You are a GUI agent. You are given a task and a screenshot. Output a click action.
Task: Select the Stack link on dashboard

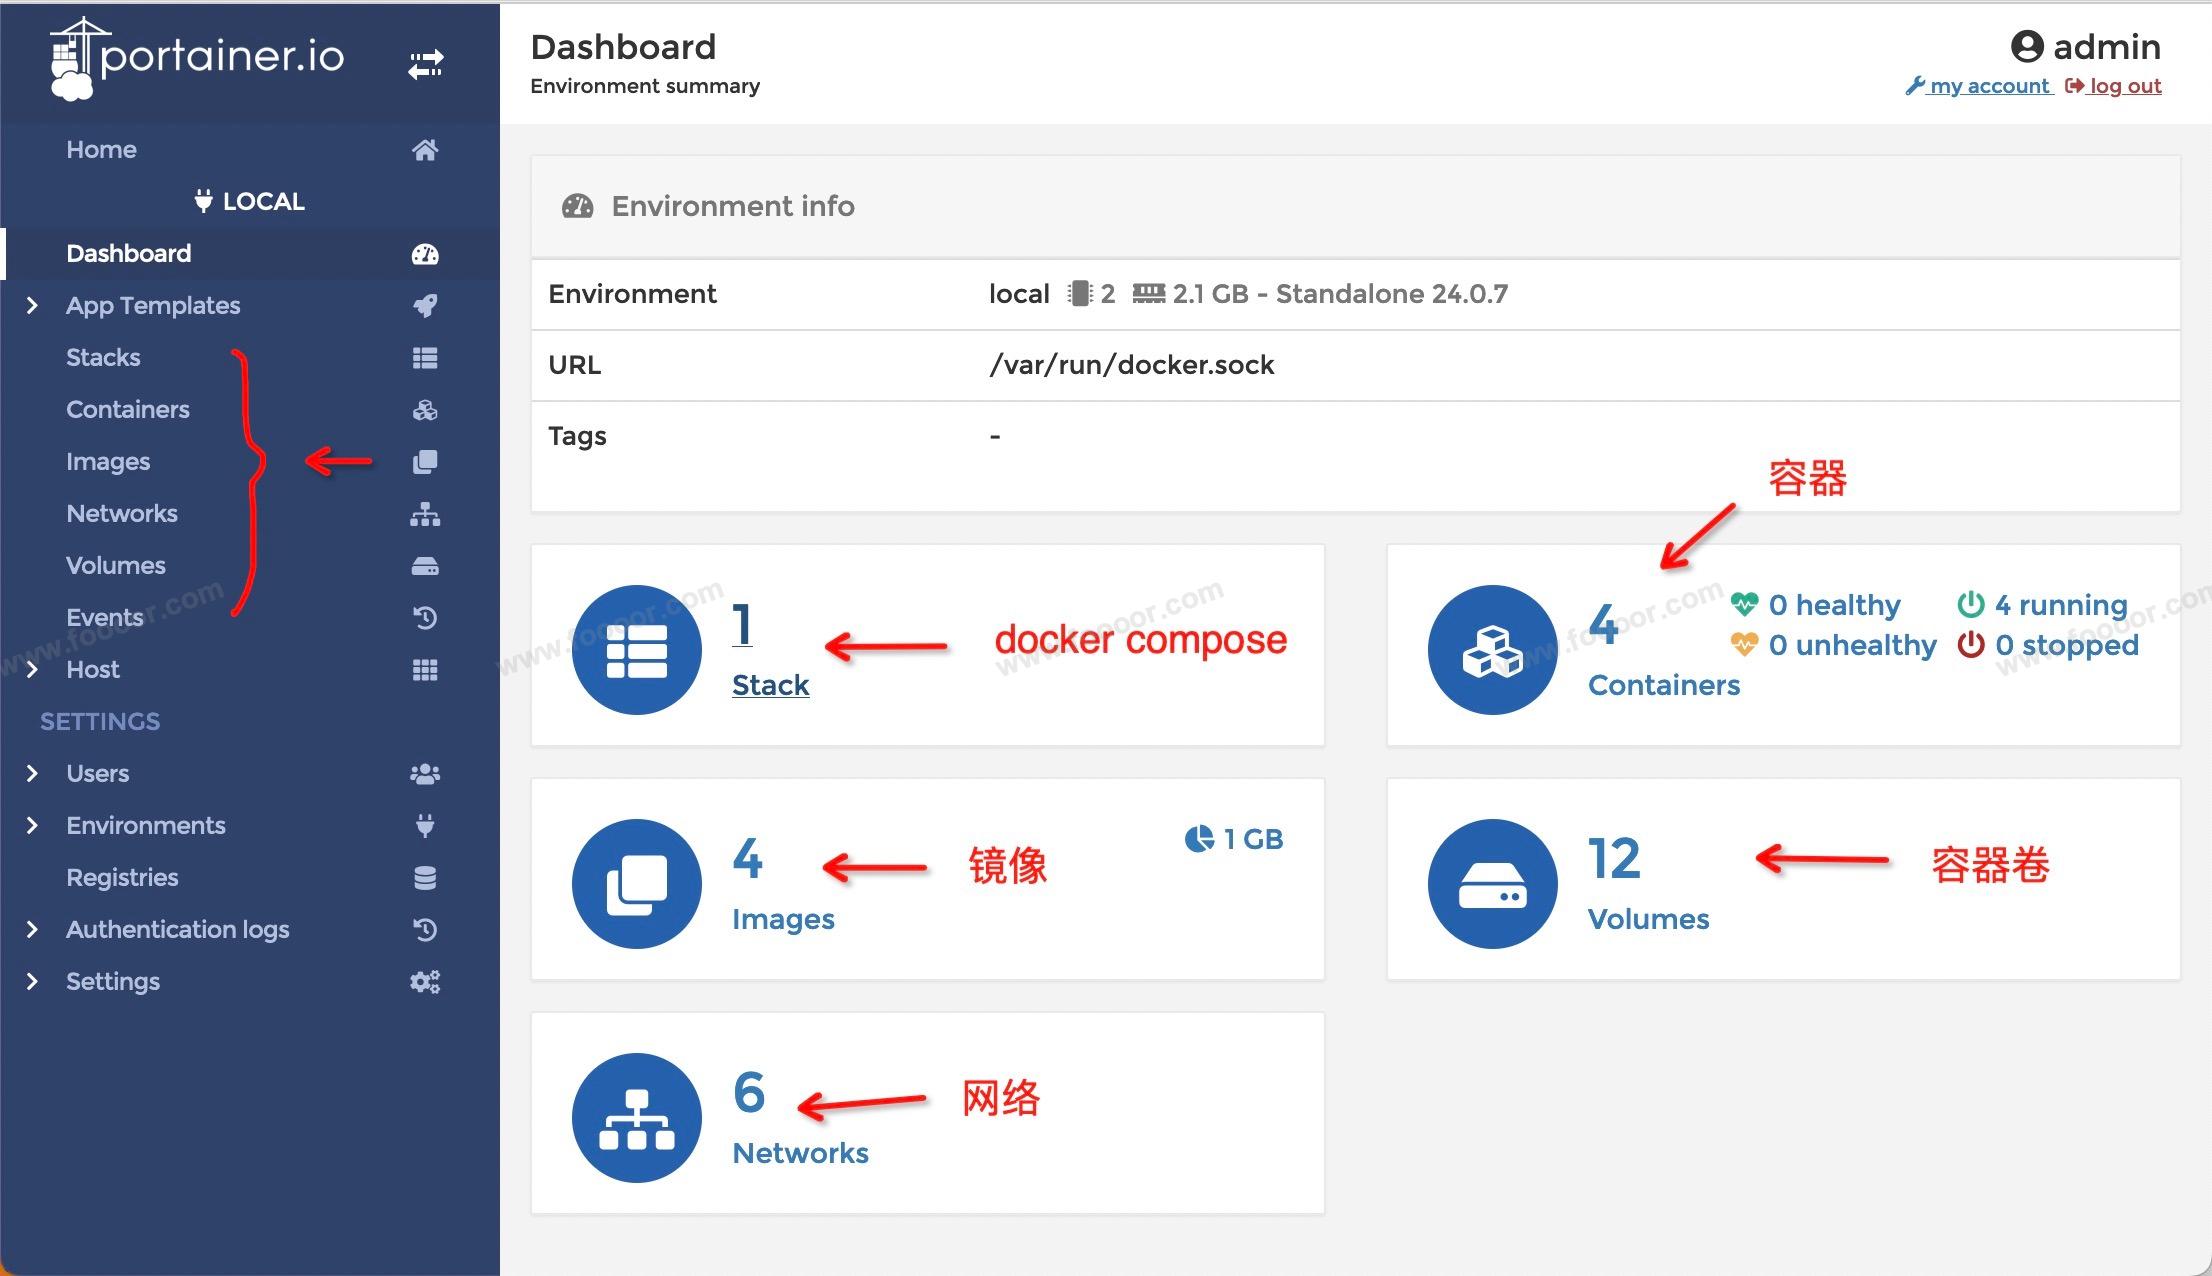click(770, 685)
